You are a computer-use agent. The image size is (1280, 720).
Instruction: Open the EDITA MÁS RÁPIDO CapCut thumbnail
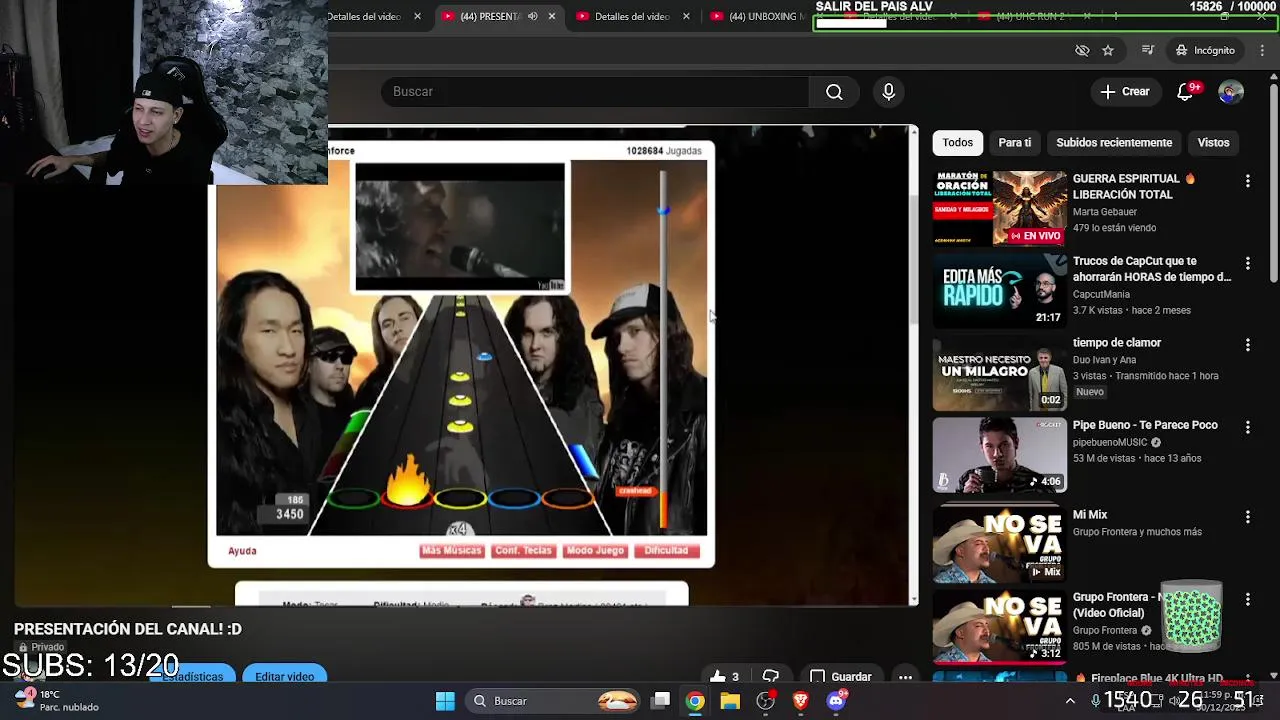[x=1000, y=290]
